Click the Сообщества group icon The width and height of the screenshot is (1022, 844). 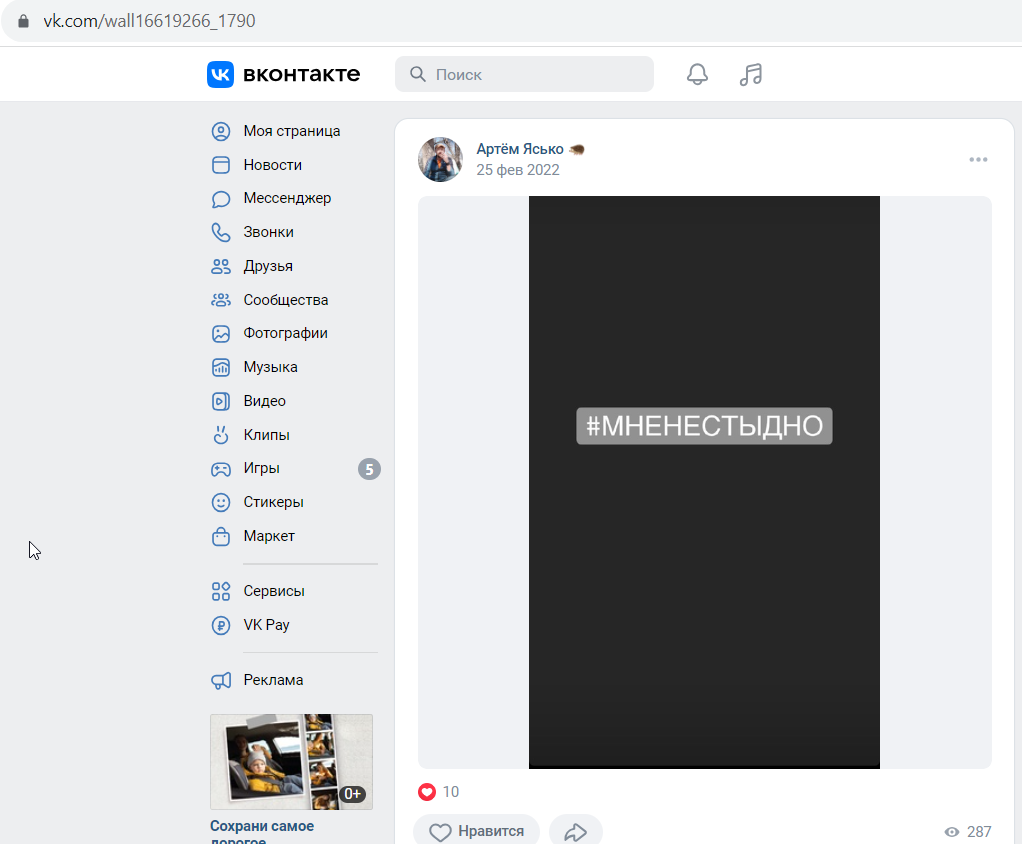pyautogui.click(x=221, y=300)
